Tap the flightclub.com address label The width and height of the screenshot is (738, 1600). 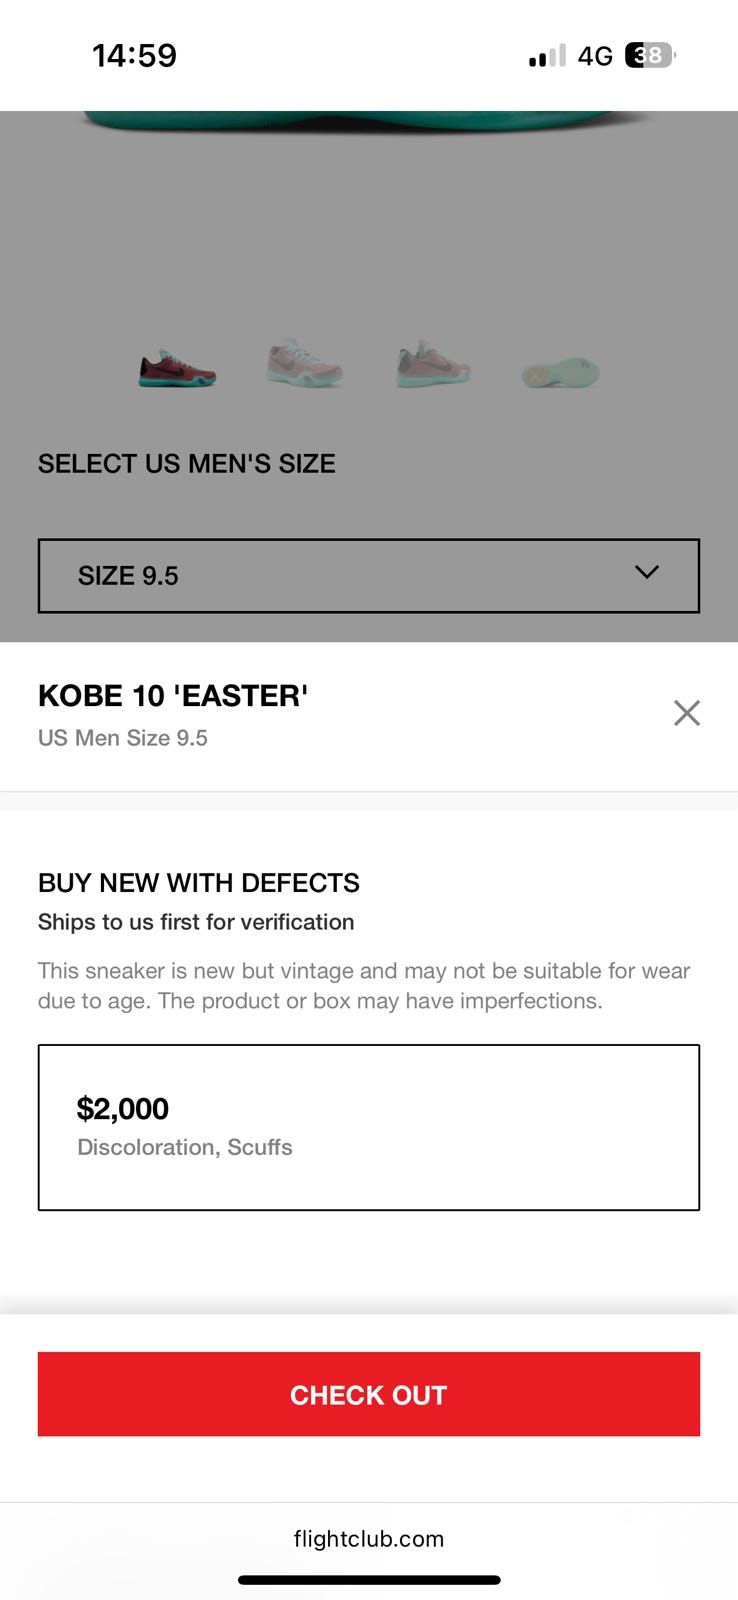coord(368,1539)
